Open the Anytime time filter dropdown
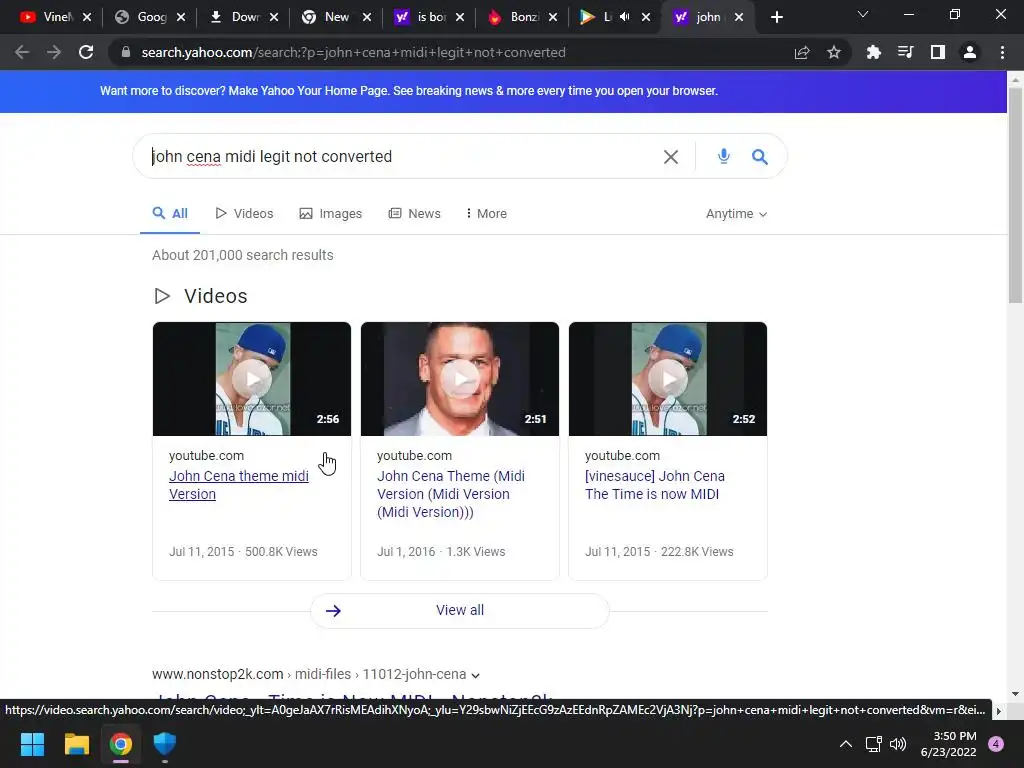1024x768 pixels. click(736, 214)
